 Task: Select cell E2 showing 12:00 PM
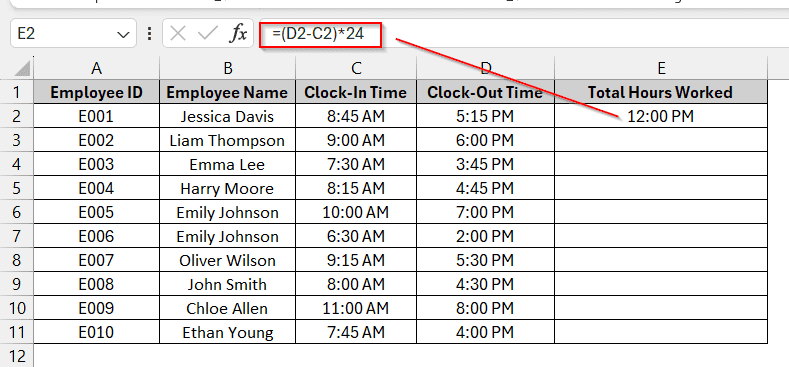click(x=661, y=116)
